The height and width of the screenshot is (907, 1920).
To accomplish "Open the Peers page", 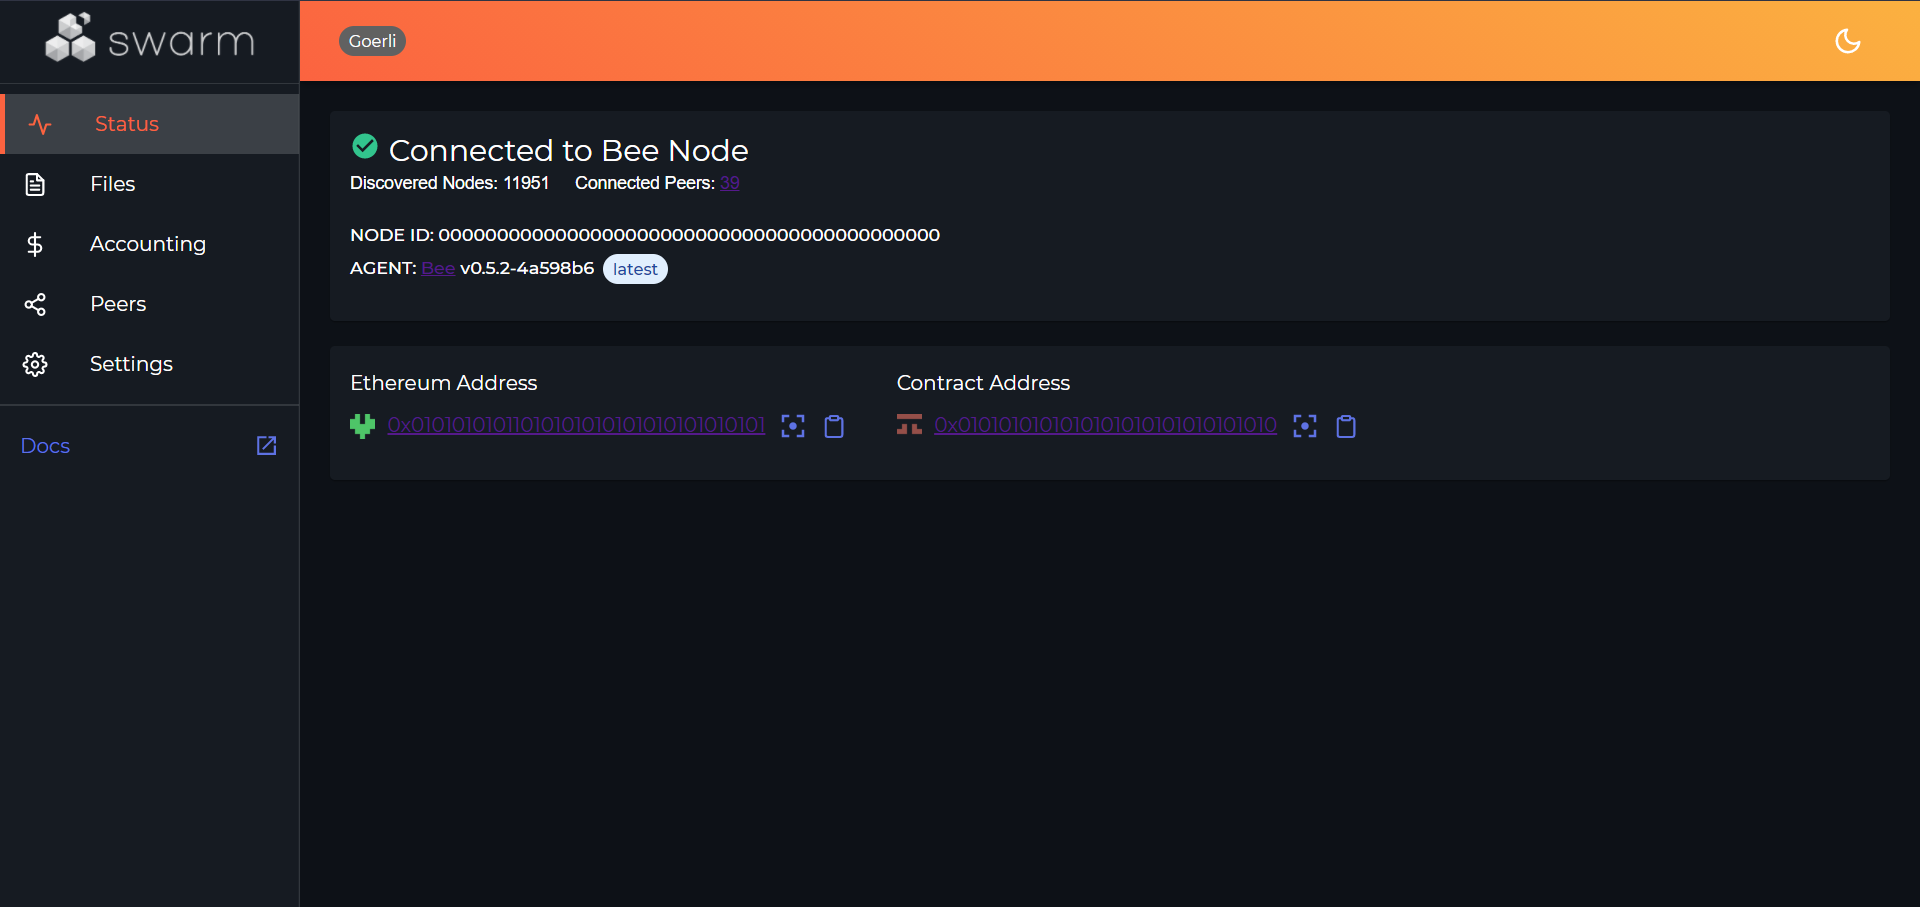I will pyautogui.click(x=150, y=304).
